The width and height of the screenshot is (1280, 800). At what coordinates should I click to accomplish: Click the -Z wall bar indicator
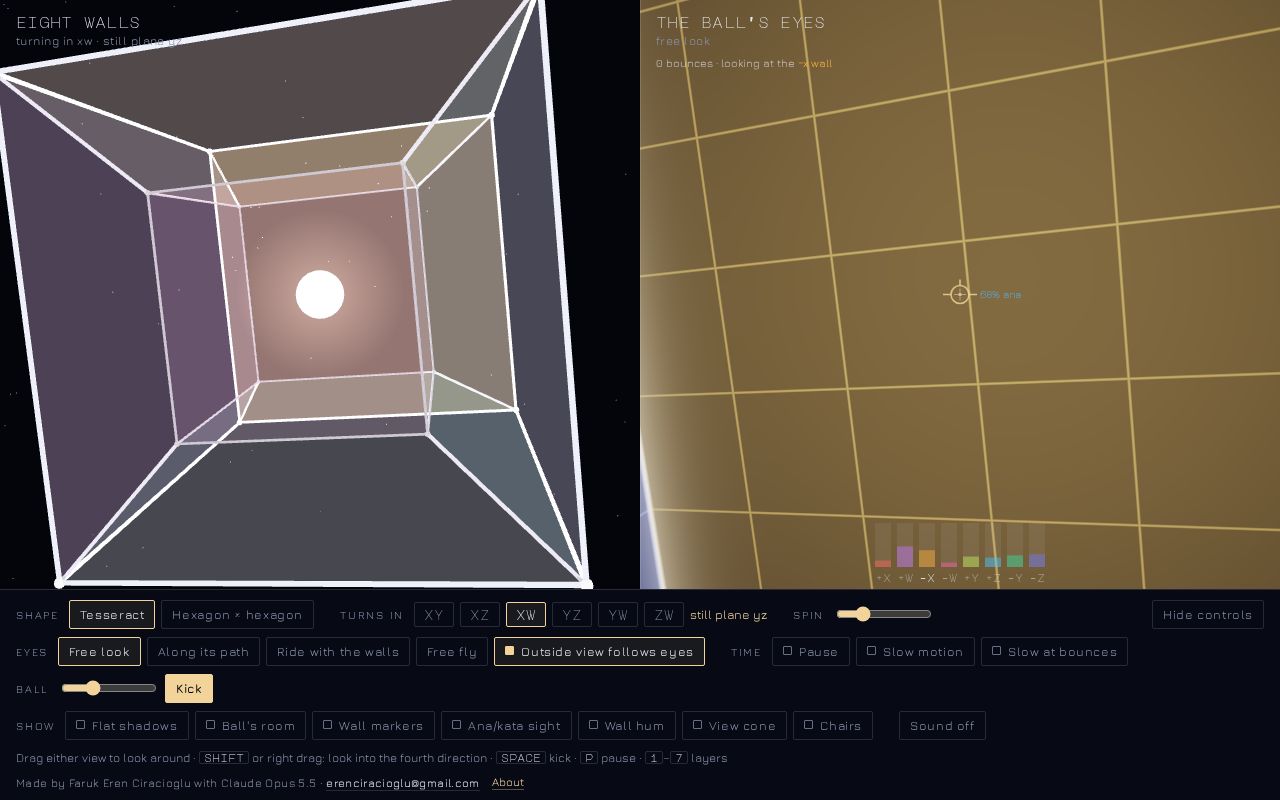(x=1037, y=552)
